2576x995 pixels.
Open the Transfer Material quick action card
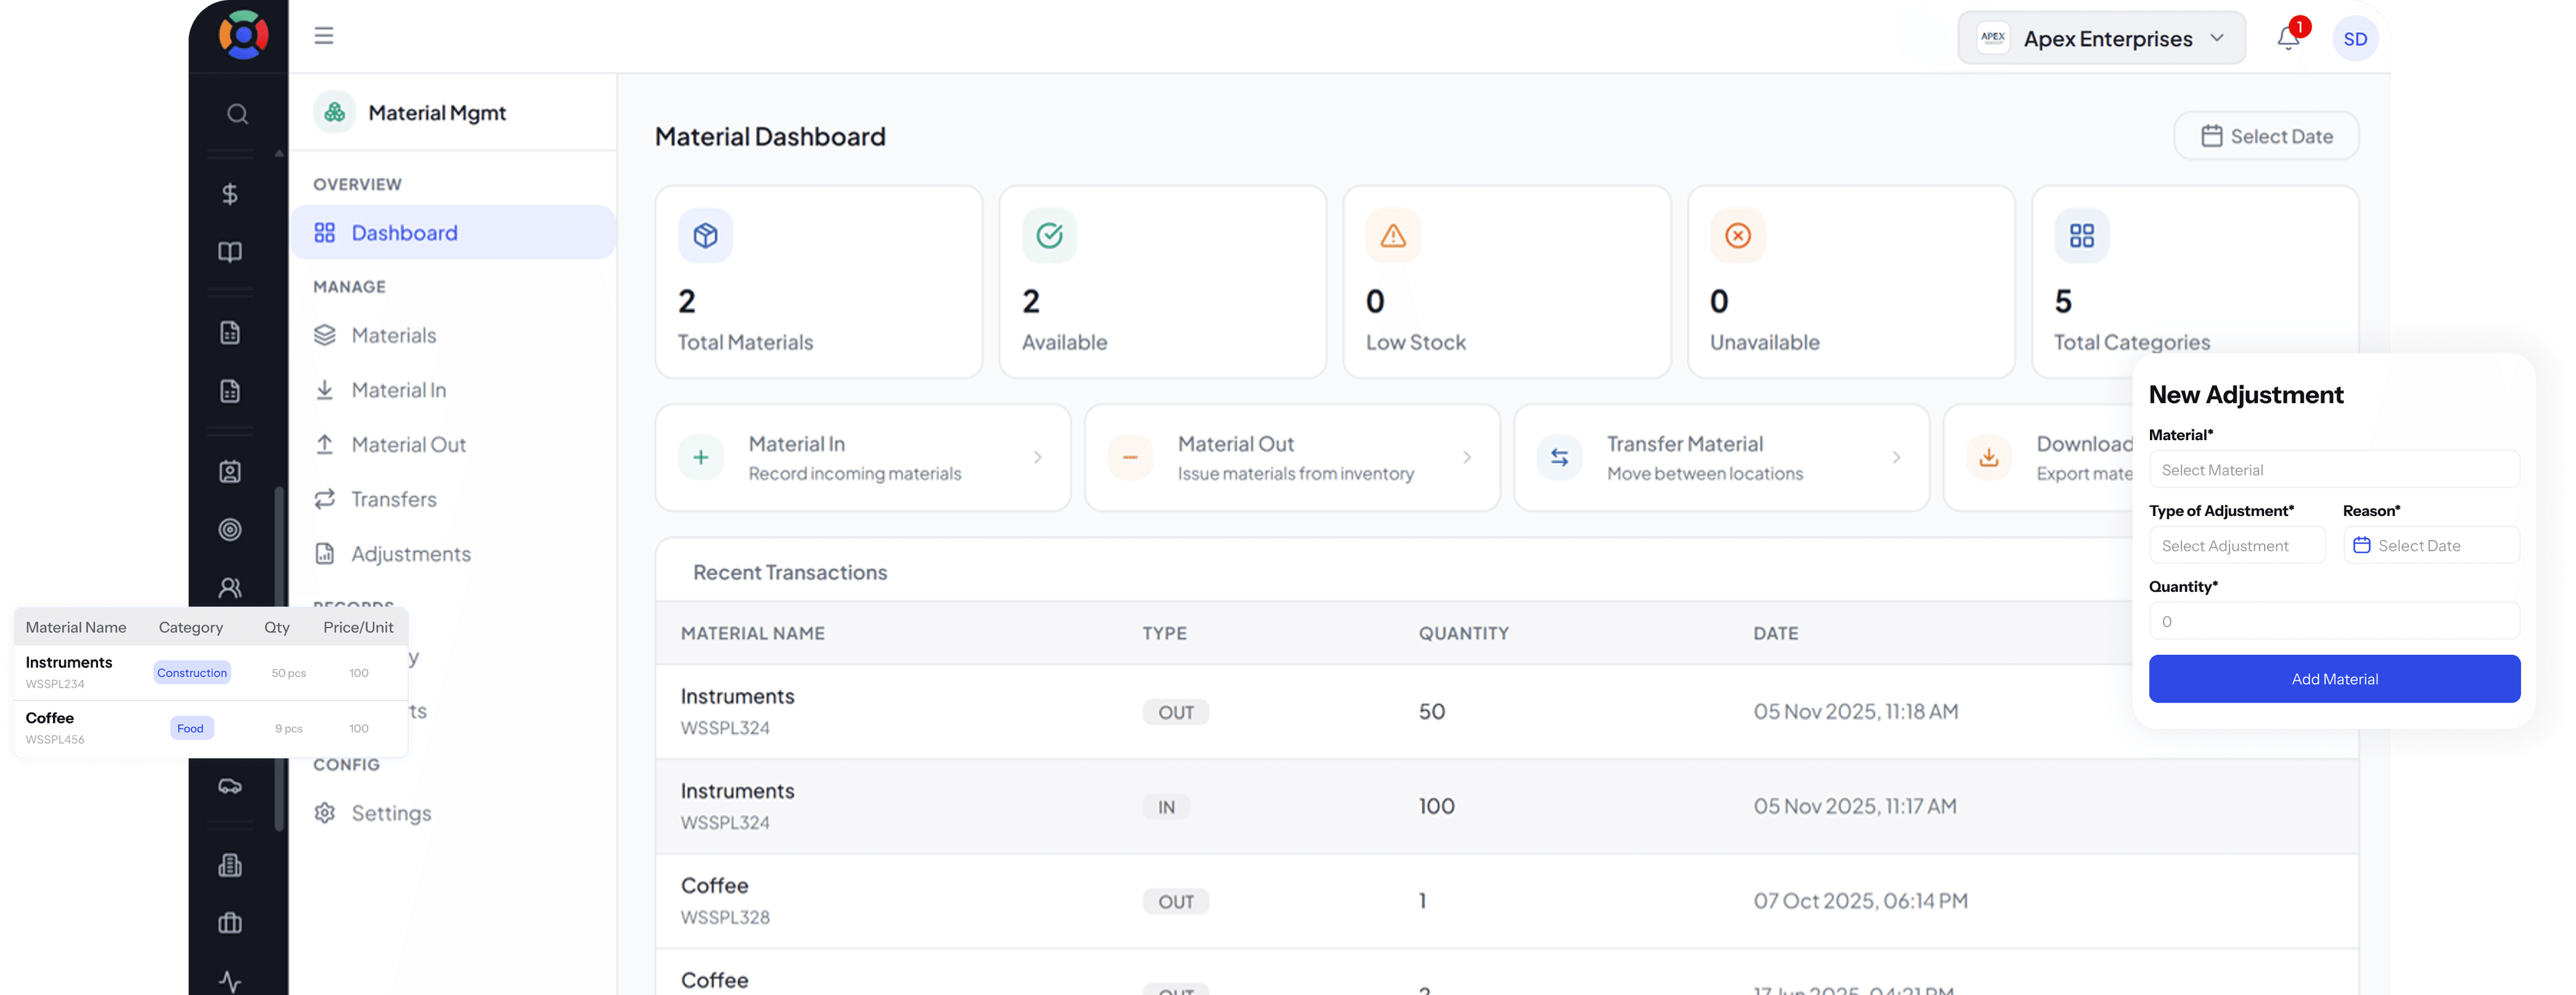click(1721, 458)
